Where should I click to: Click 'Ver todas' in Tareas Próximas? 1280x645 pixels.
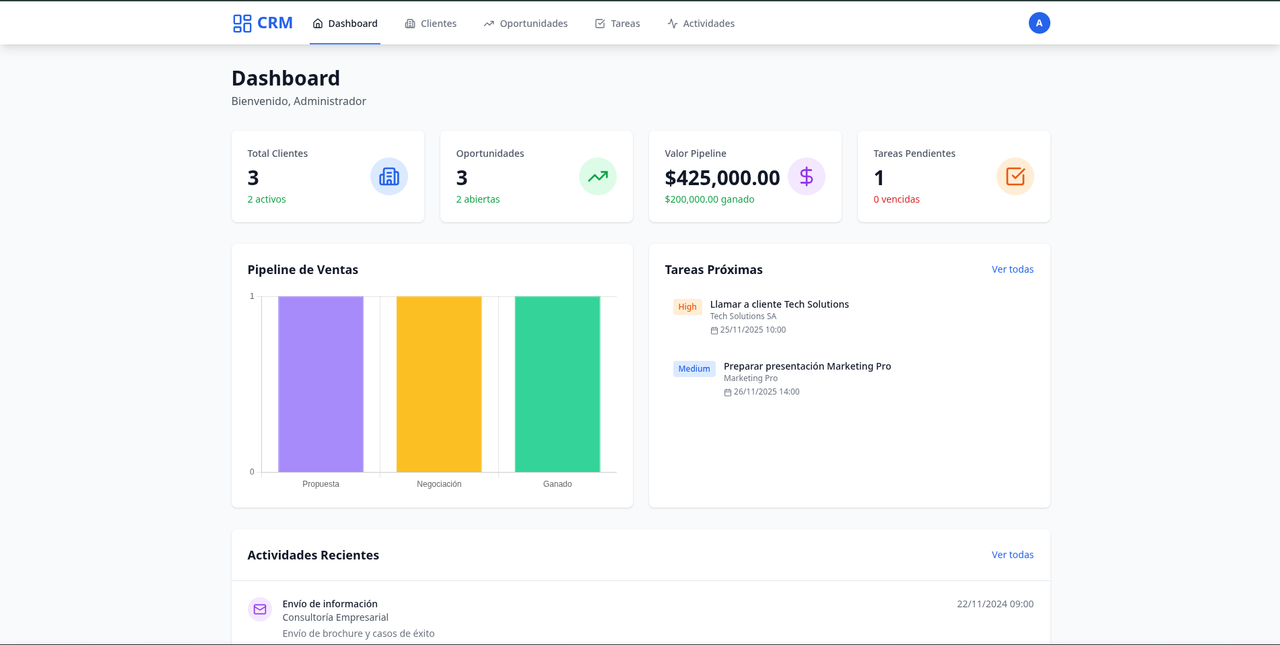click(x=1013, y=269)
